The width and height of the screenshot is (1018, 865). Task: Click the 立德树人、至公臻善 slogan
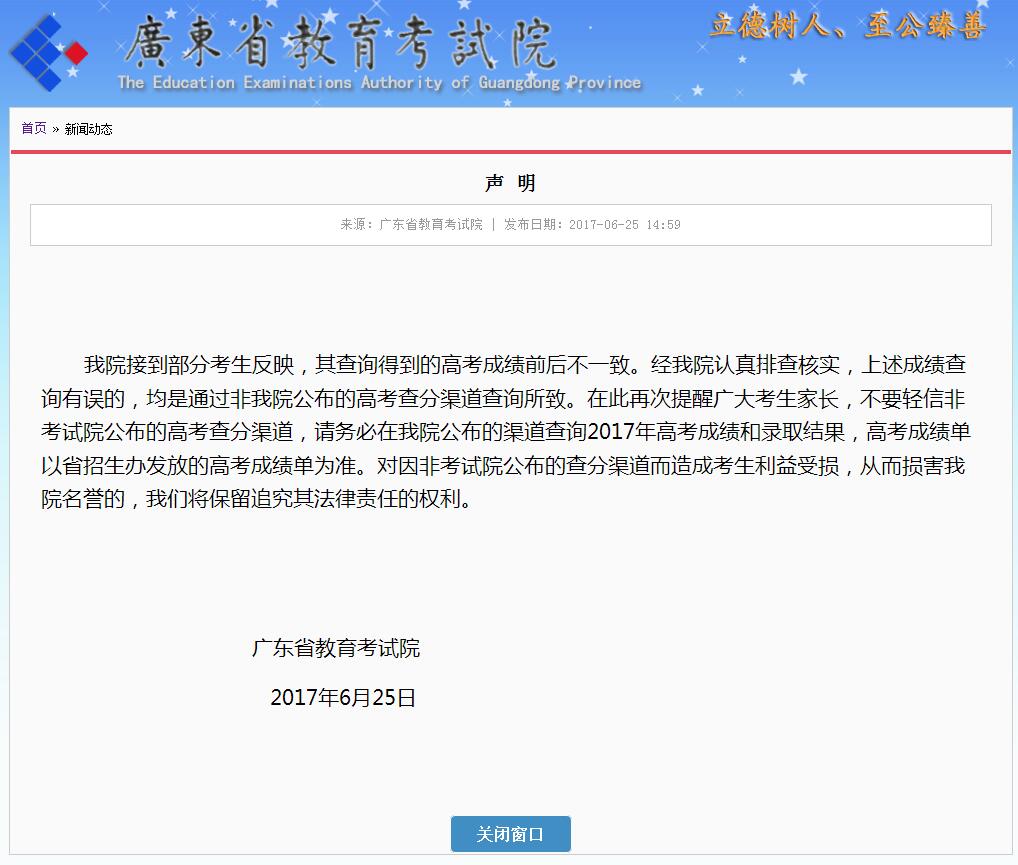click(847, 27)
